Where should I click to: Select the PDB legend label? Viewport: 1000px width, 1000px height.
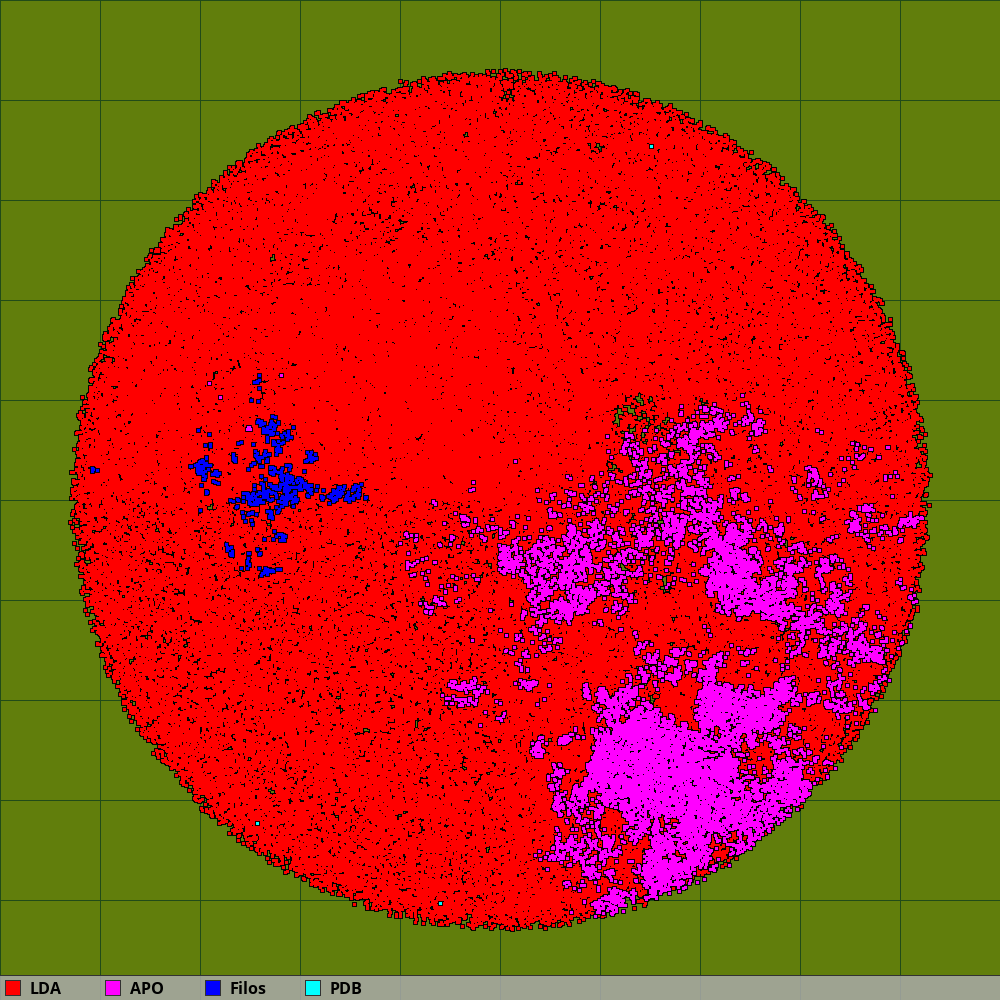pyautogui.click(x=345, y=988)
